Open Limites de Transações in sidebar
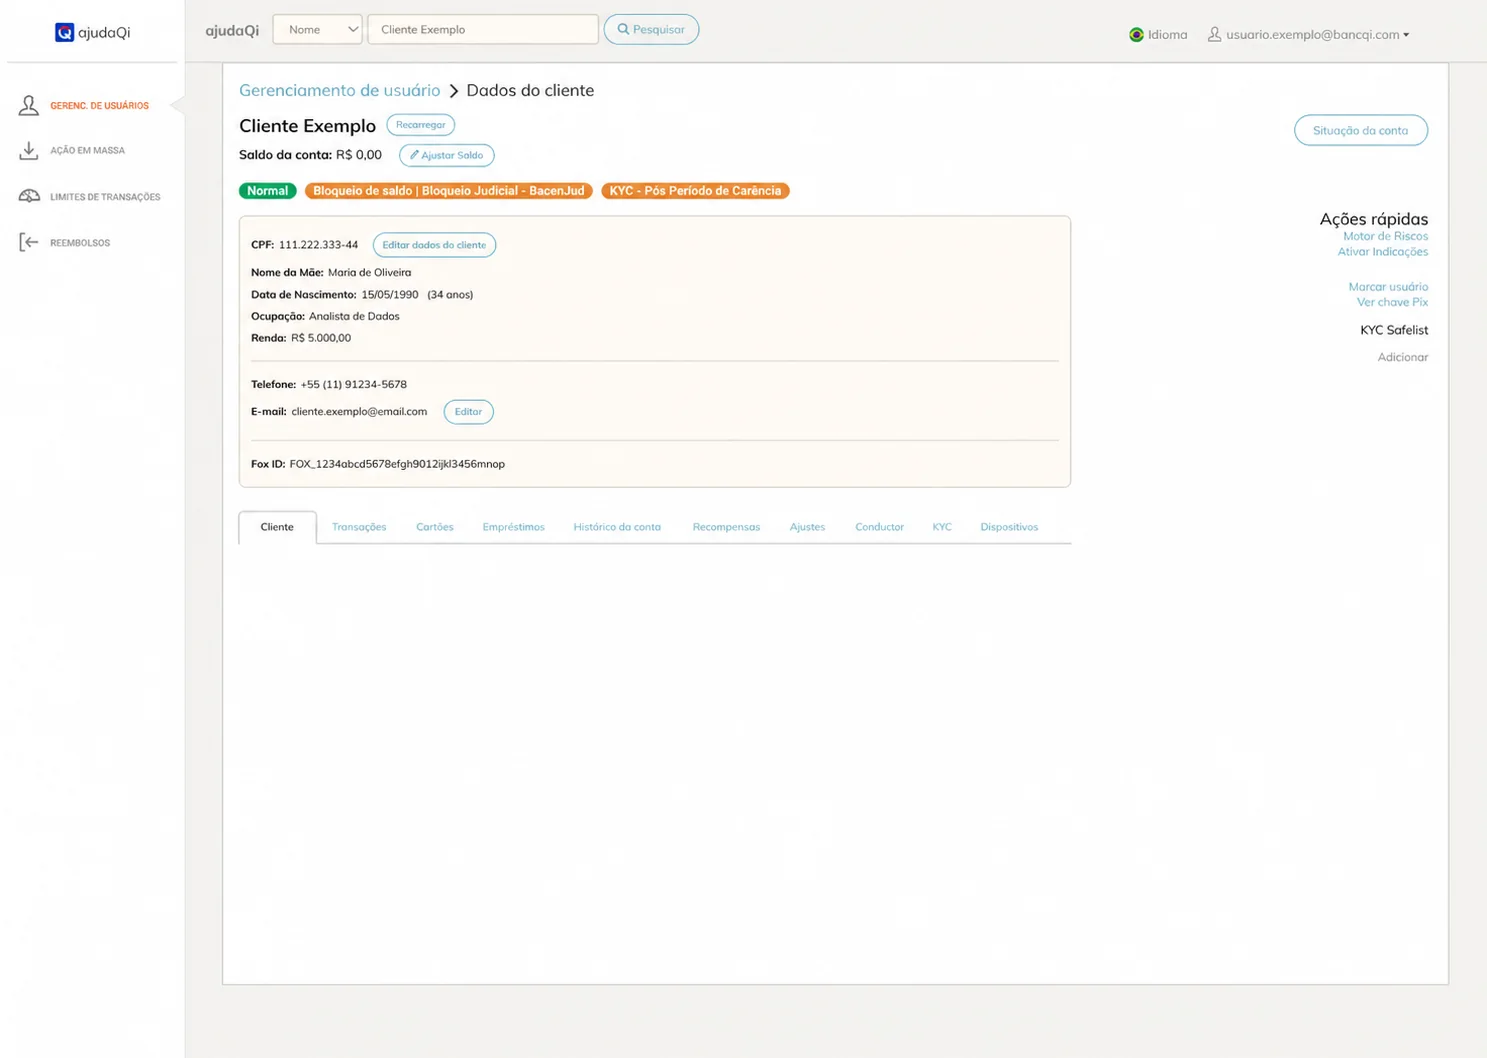This screenshot has height=1058, width=1487. 105,197
